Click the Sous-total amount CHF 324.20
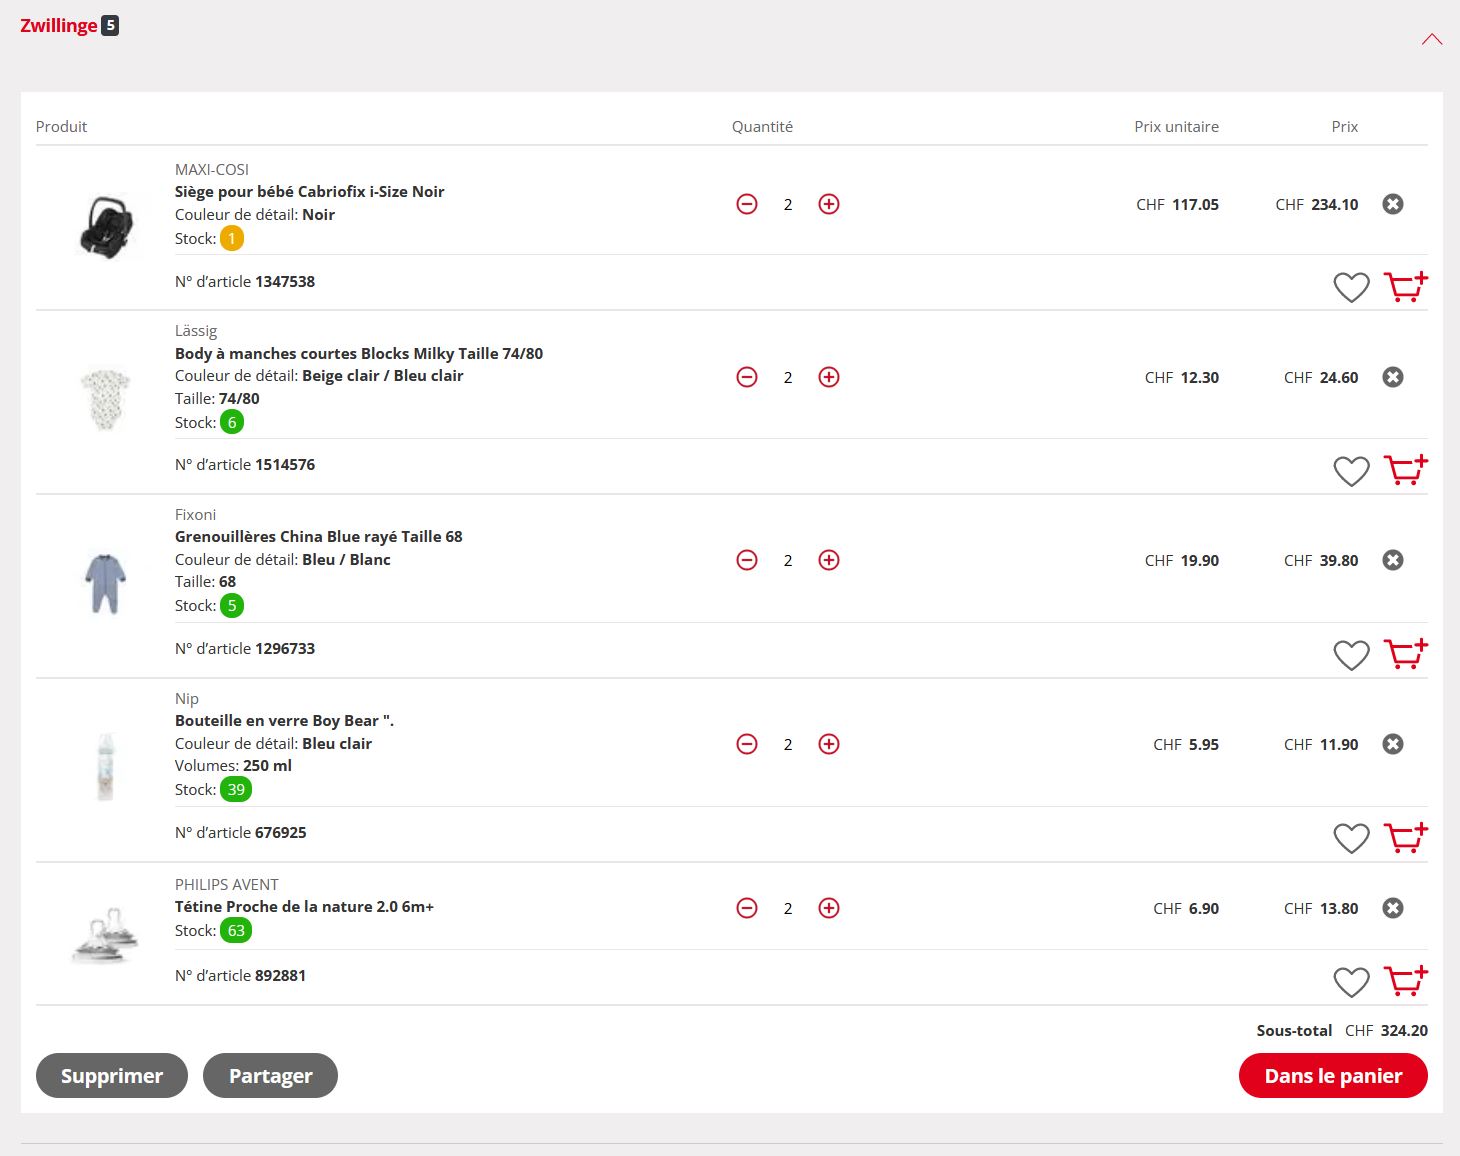The width and height of the screenshot is (1460, 1156). (1386, 1031)
